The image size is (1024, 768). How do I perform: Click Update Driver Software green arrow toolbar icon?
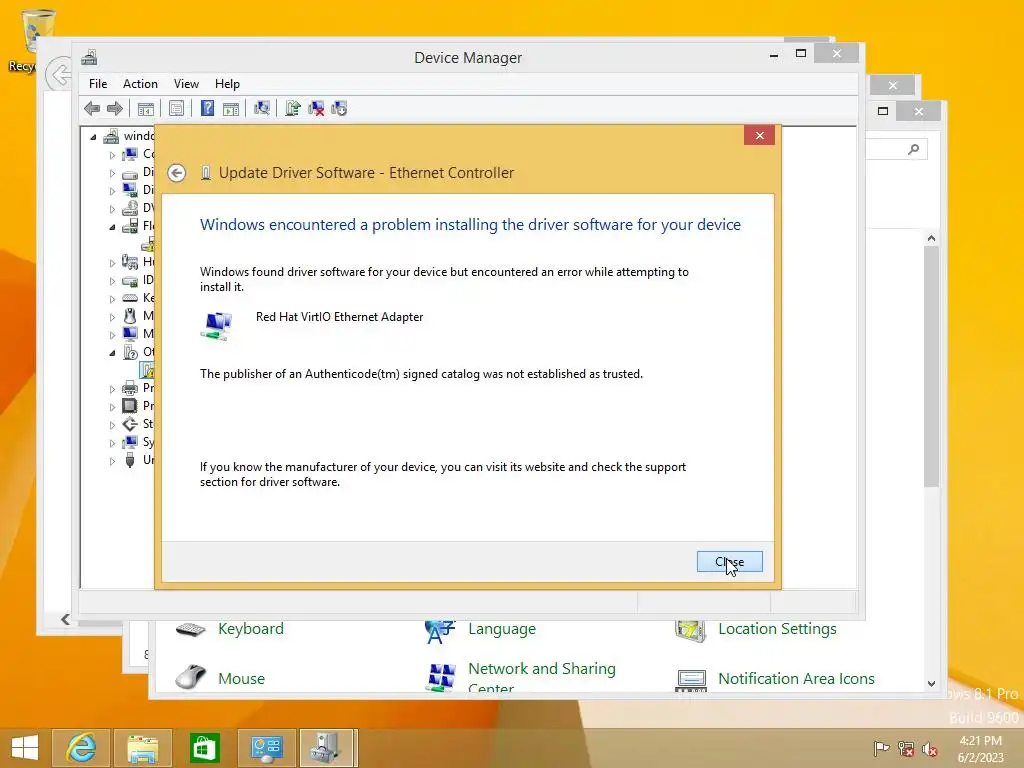(293, 108)
